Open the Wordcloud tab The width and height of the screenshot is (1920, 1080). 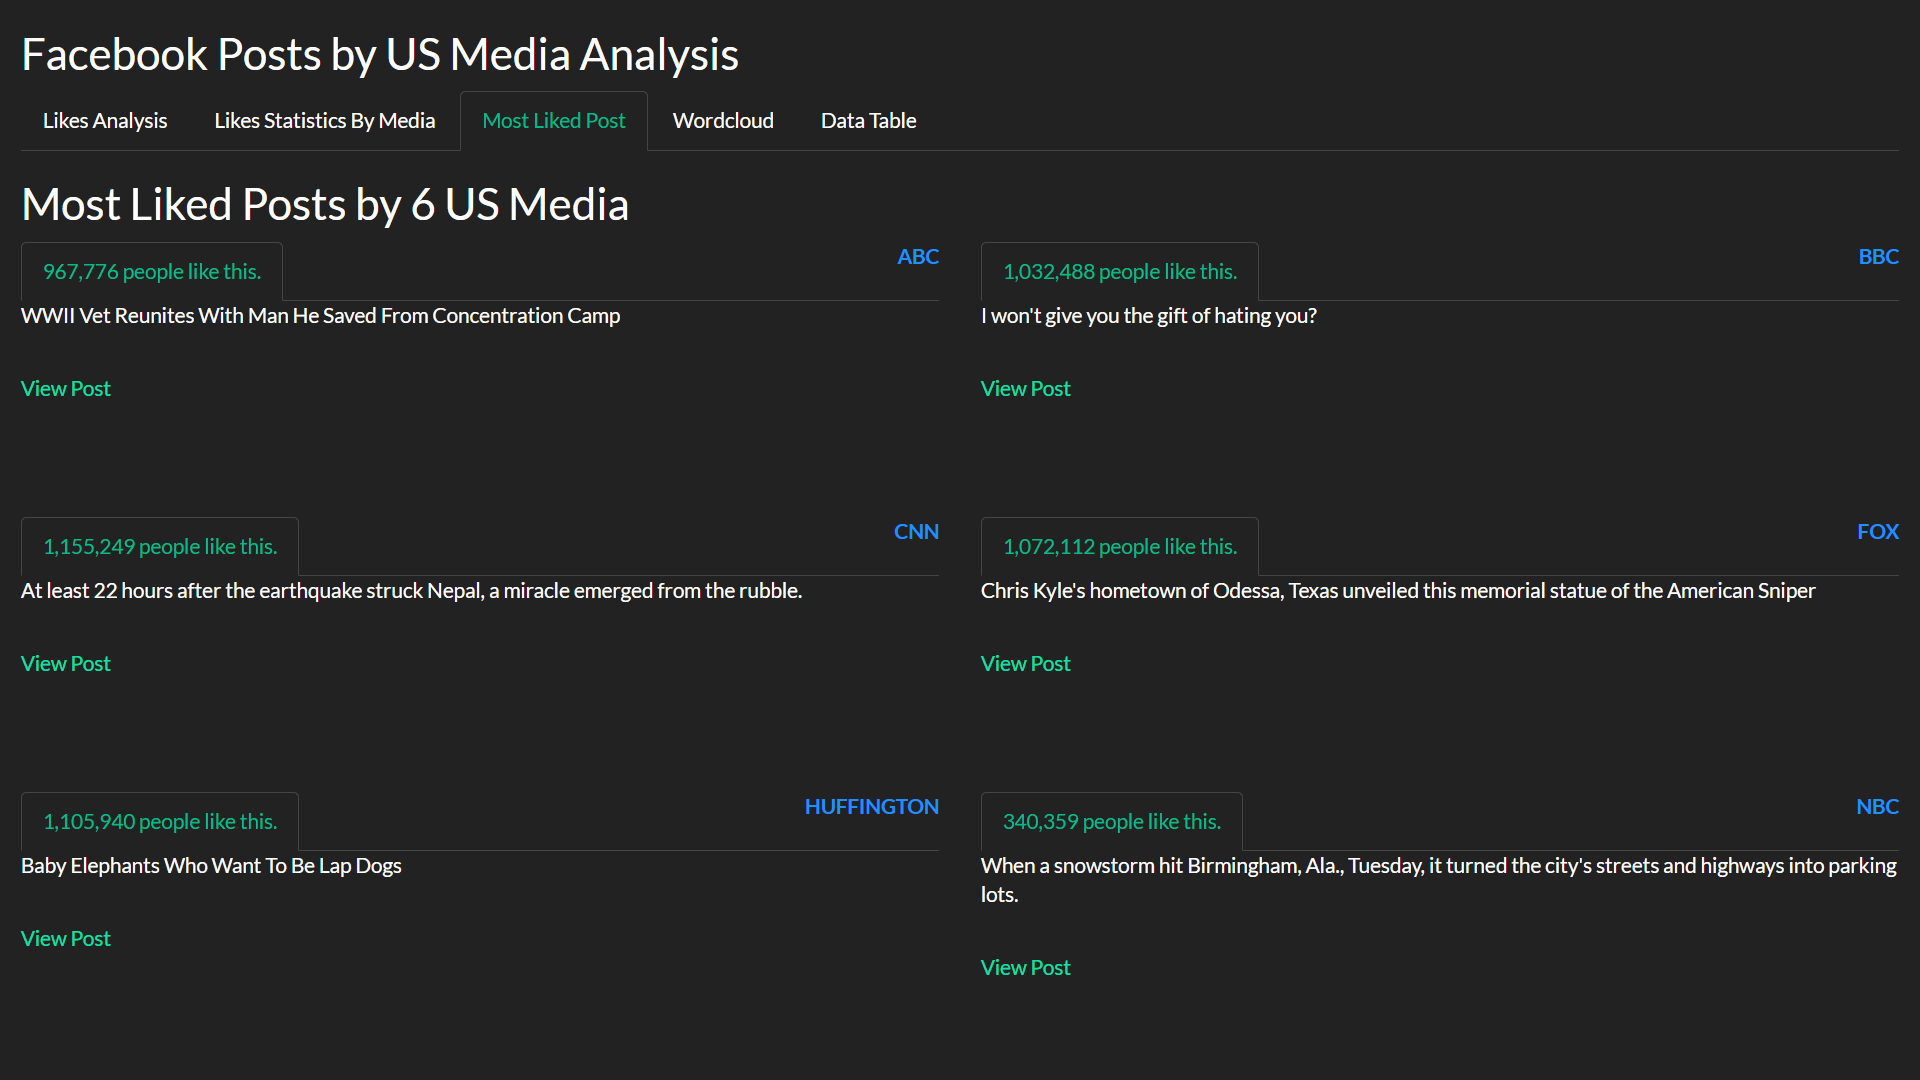723,121
